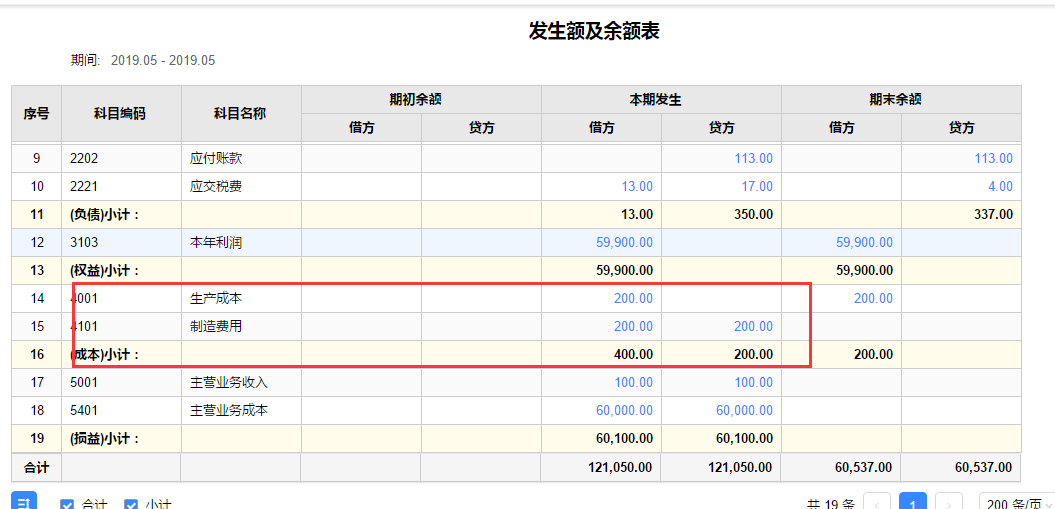Click 应交税费 期末余额 贷方 amount 4.00

click(x=1000, y=187)
